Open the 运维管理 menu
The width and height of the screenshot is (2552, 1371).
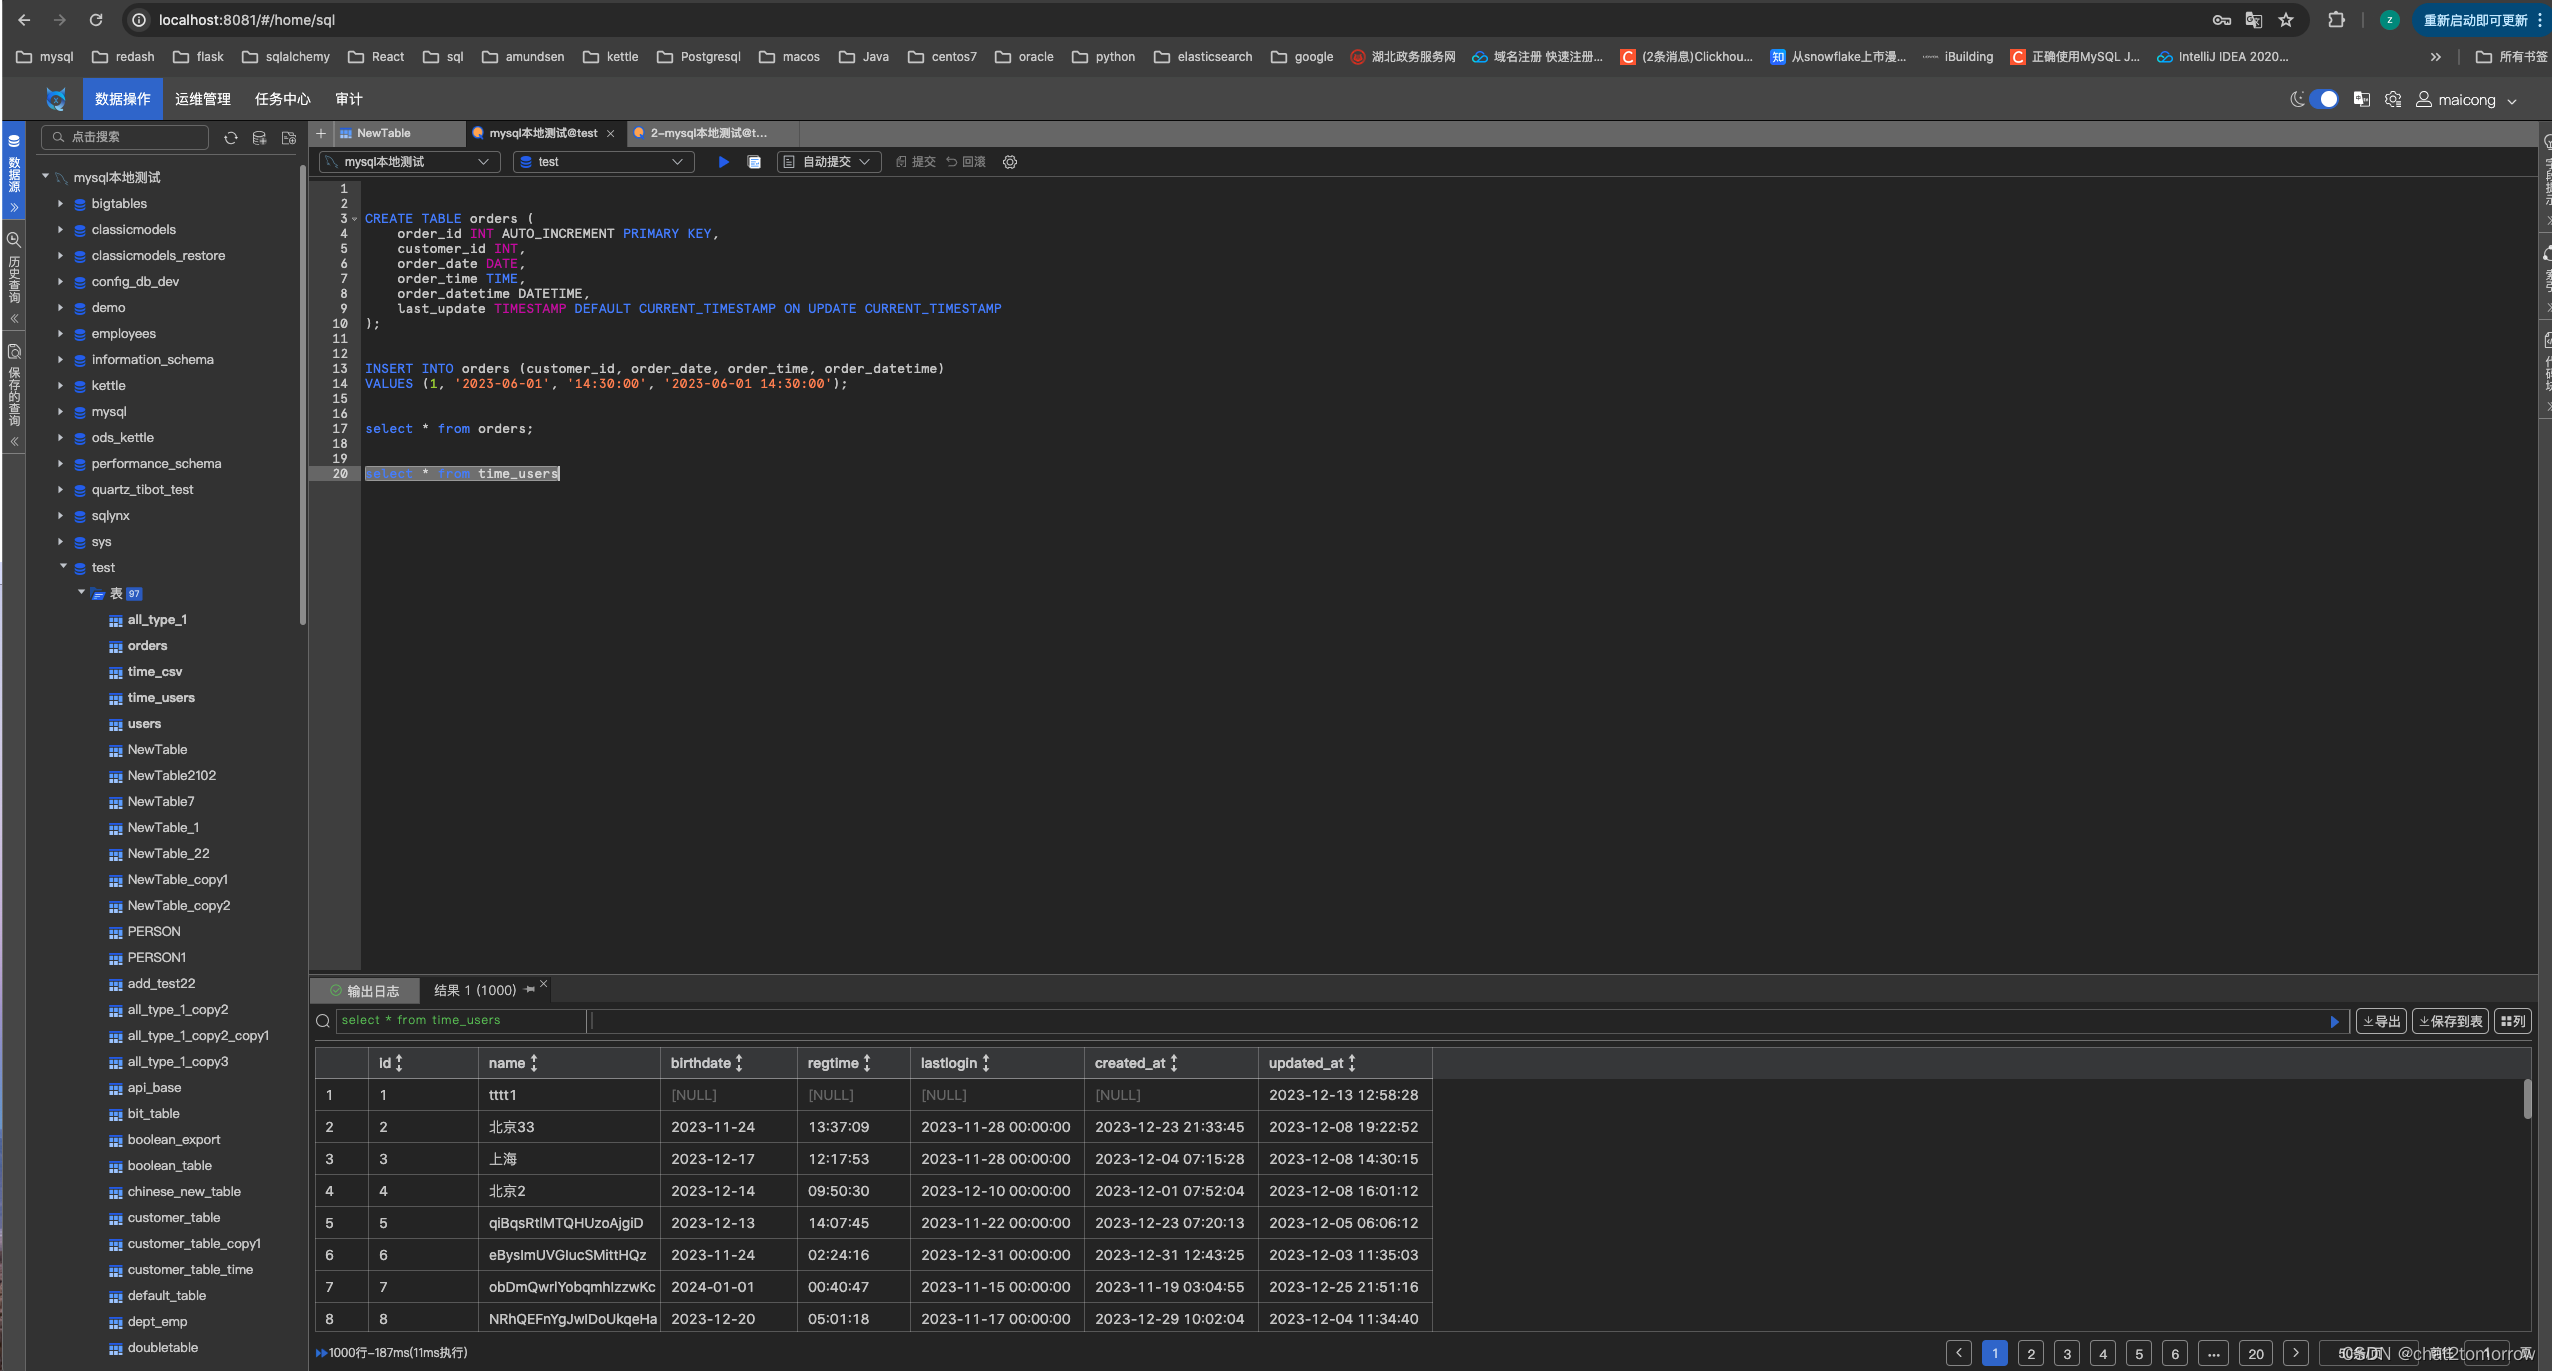(x=203, y=99)
